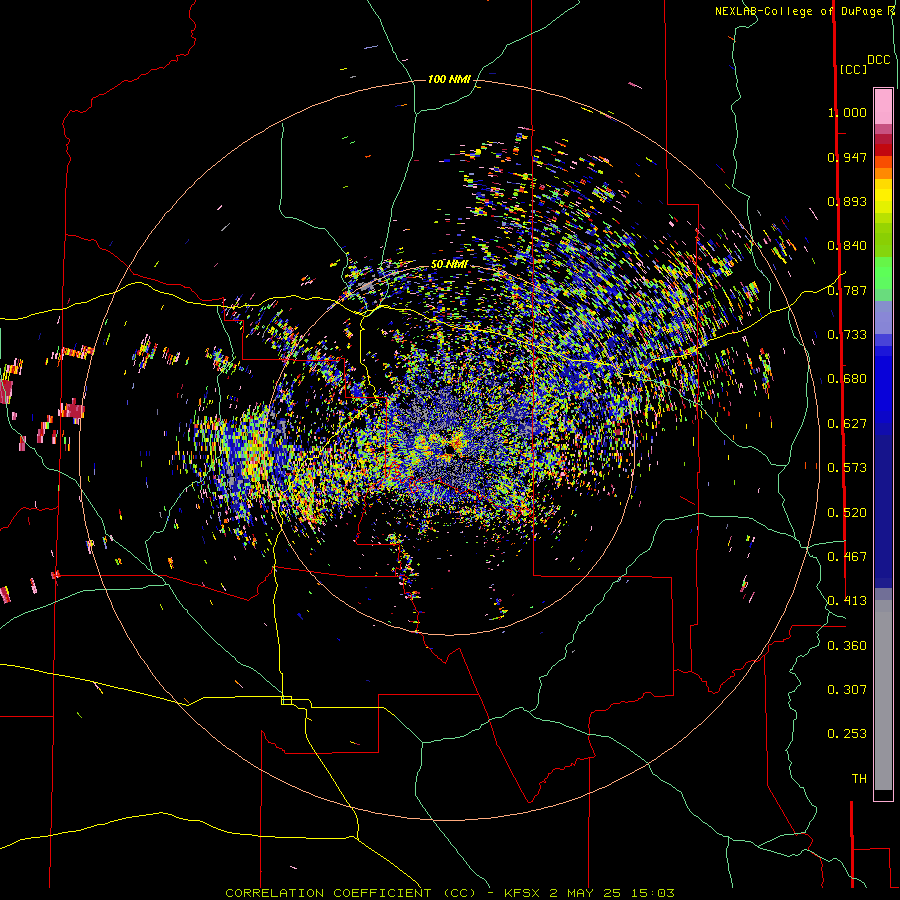Viewport: 900px width, 900px height.
Task: Click the "1.000" scale value
Action: [x=847, y=112]
